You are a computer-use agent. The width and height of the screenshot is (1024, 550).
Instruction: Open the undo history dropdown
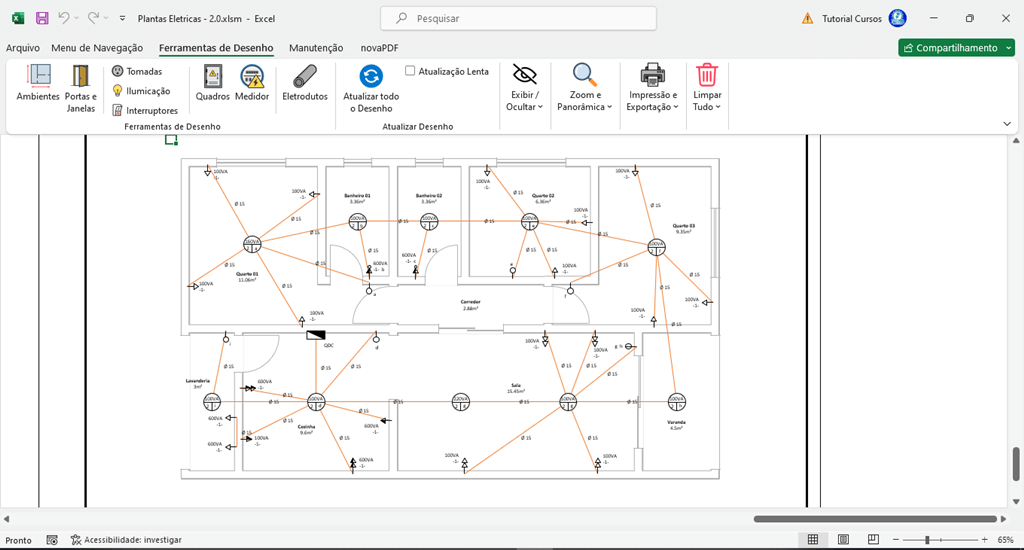point(76,18)
